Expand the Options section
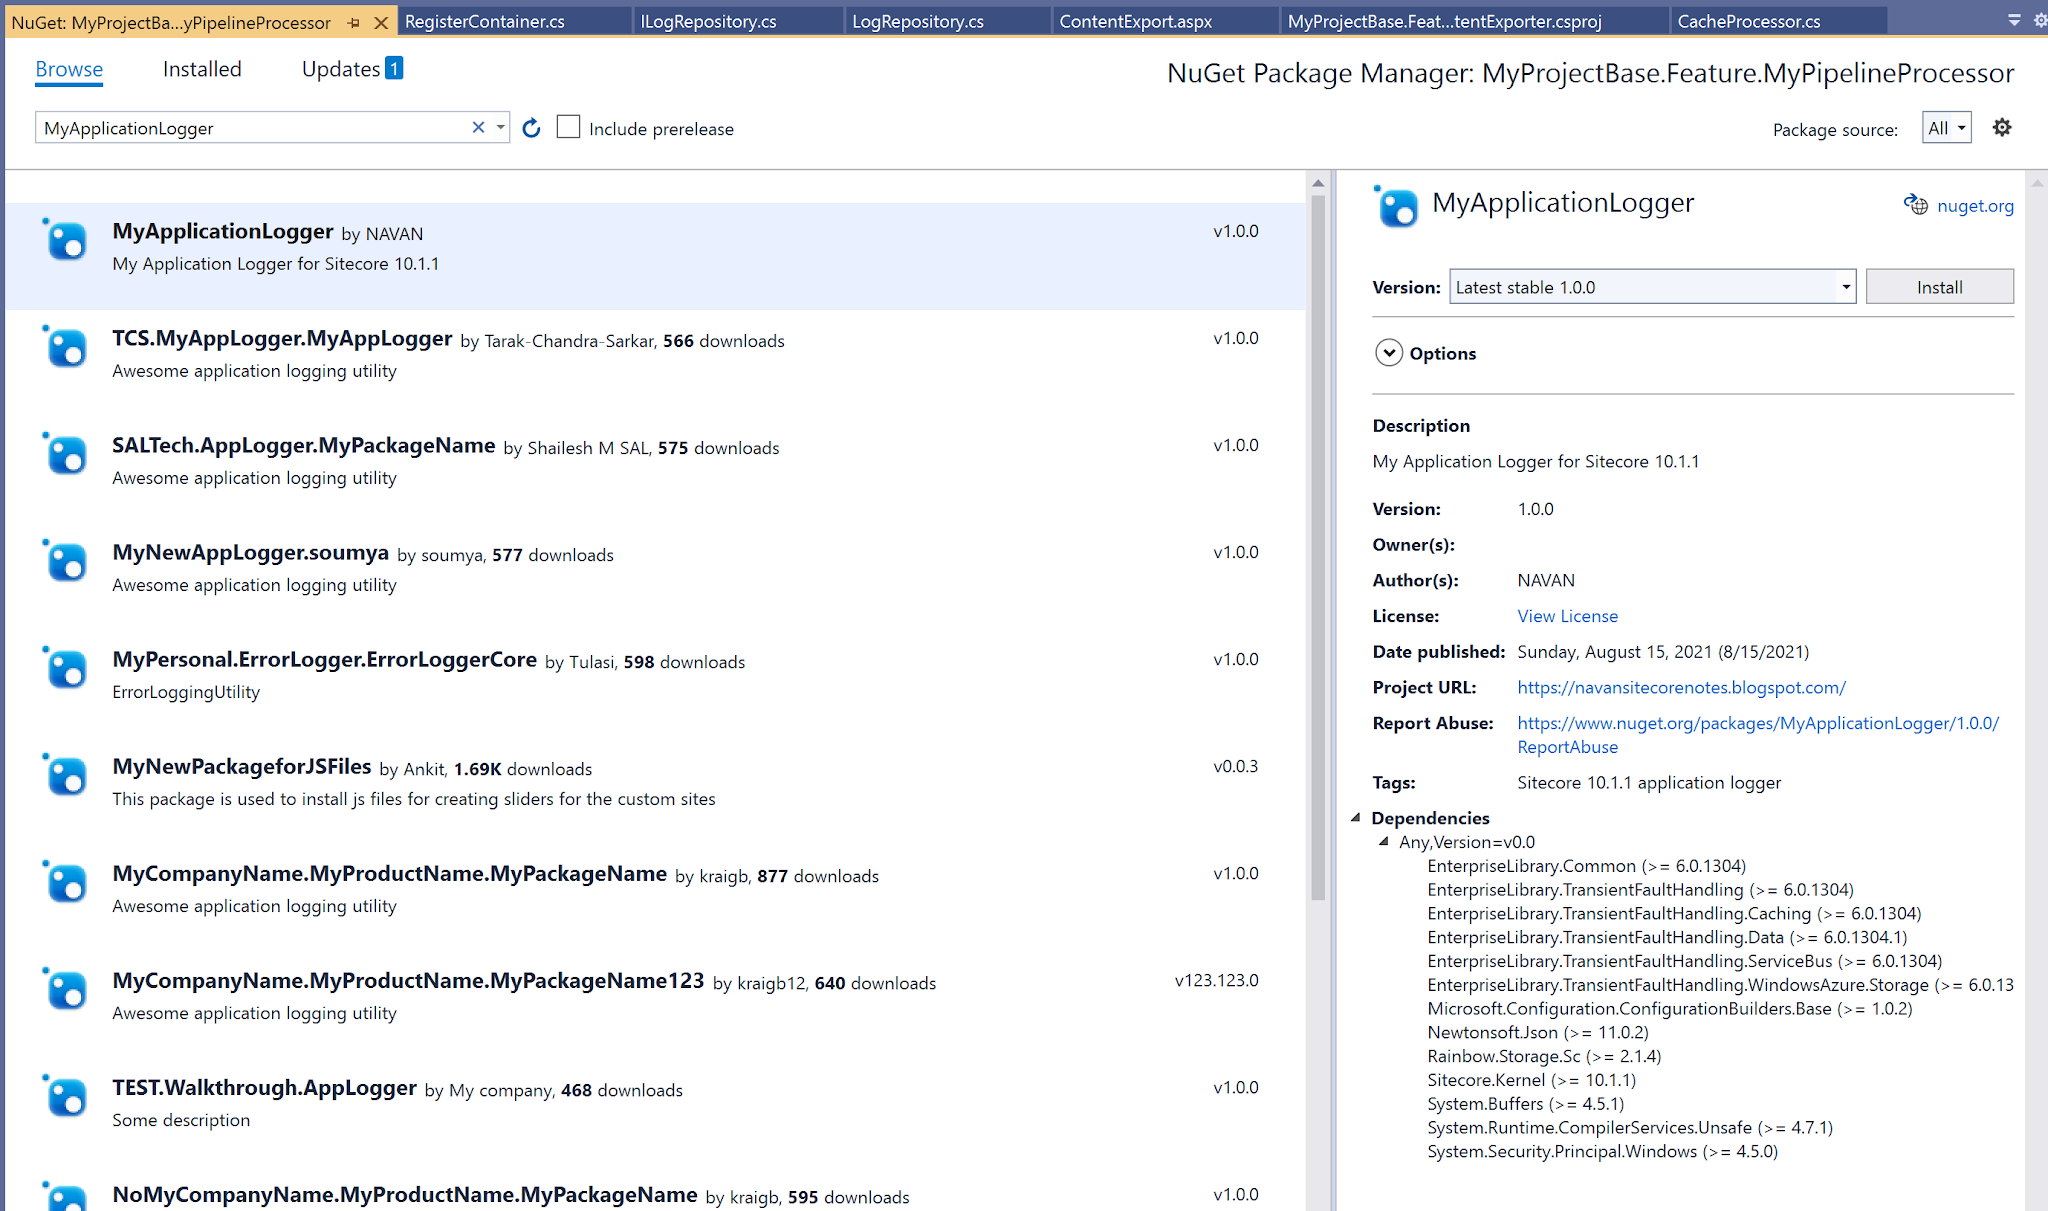Viewport: 2048px width, 1211px height. (1389, 353)
